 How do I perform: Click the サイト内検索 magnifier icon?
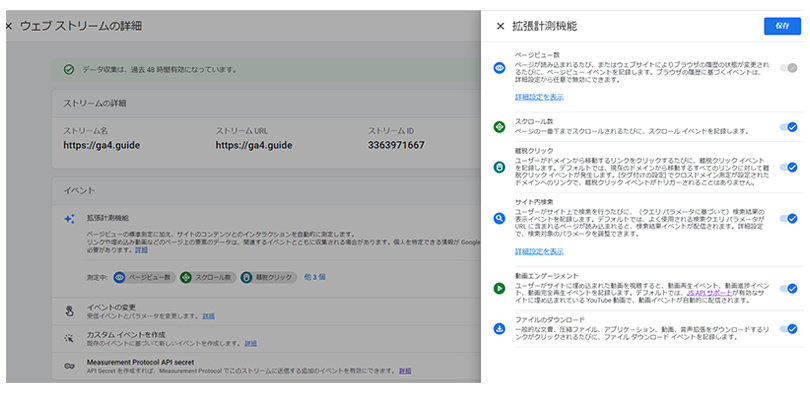click(x=499, y=218)
